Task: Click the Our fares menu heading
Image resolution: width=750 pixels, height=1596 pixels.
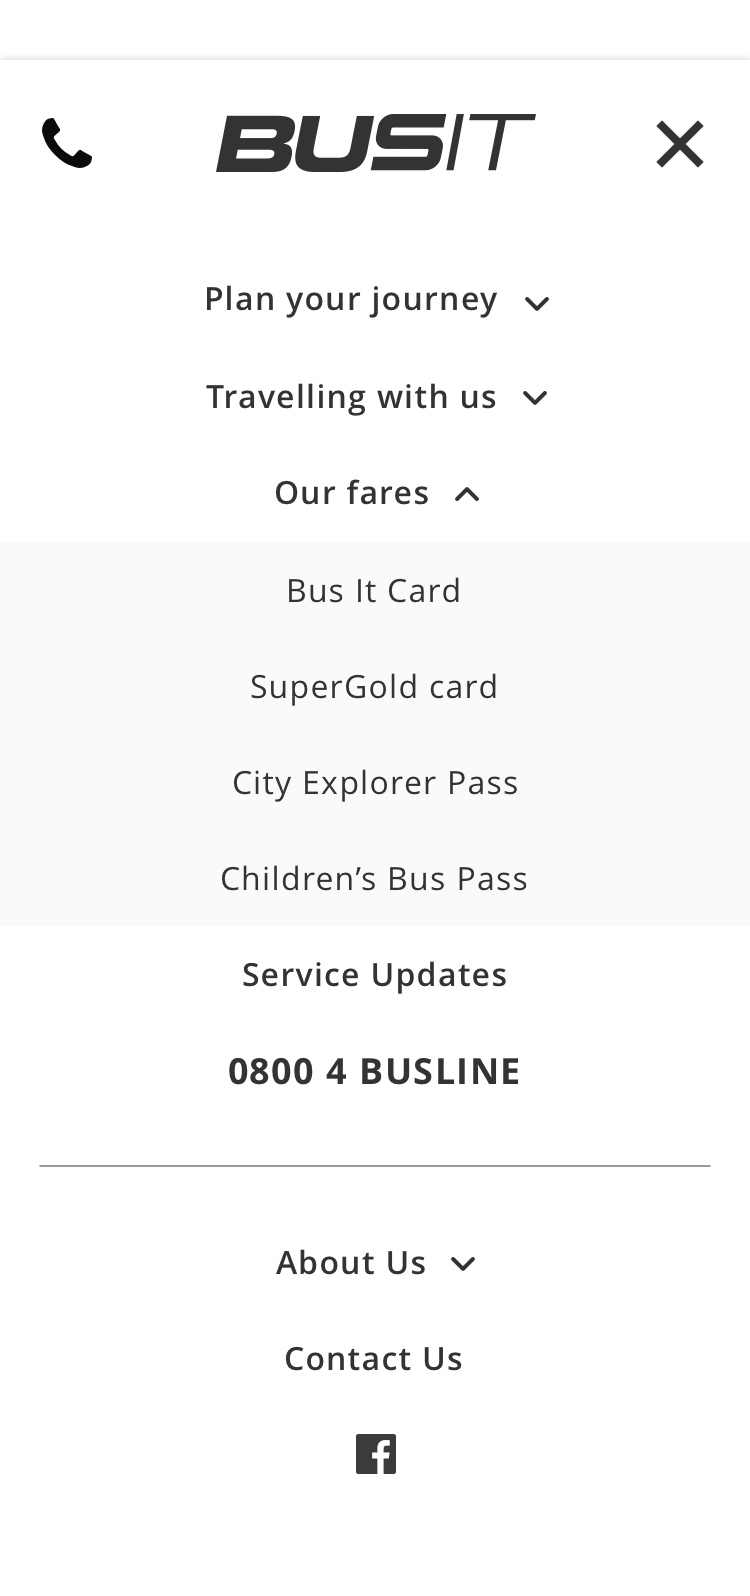Action: point(352,493)
